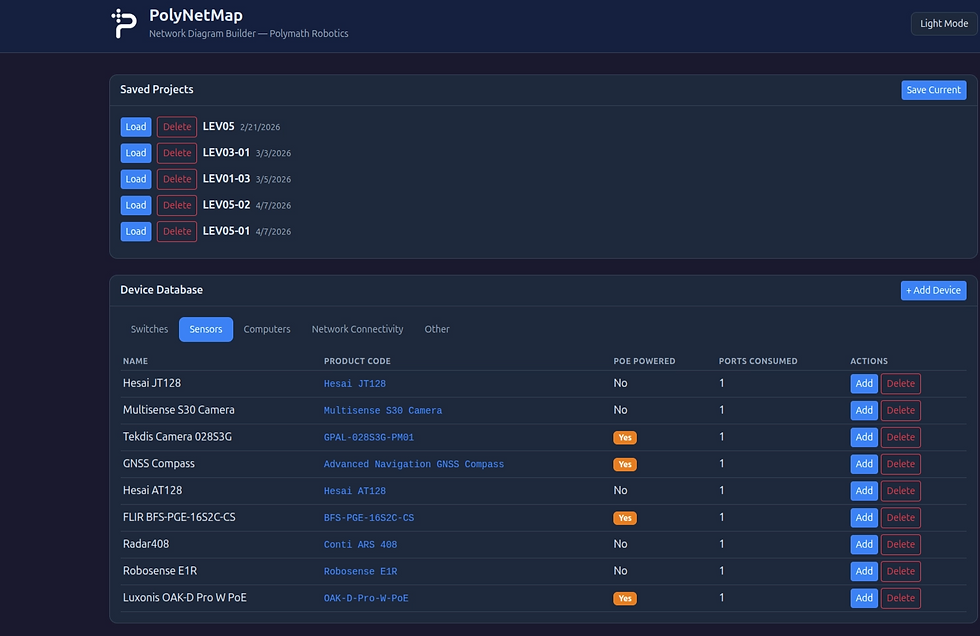Click the Product Code column header
Viewport: 980px width, 636px height.
357,361
